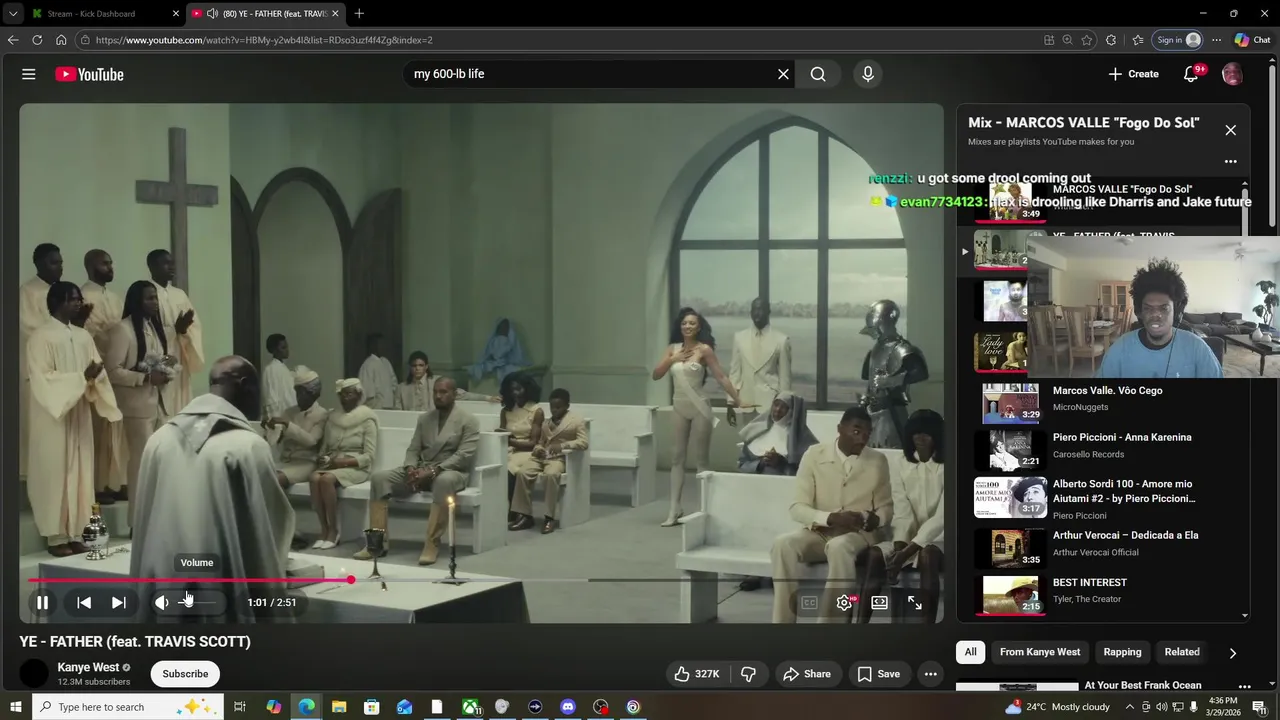Share the YE - FATHER video
Image resolution: width=1280 pixels, height=720 pixels.
point(807,674)
